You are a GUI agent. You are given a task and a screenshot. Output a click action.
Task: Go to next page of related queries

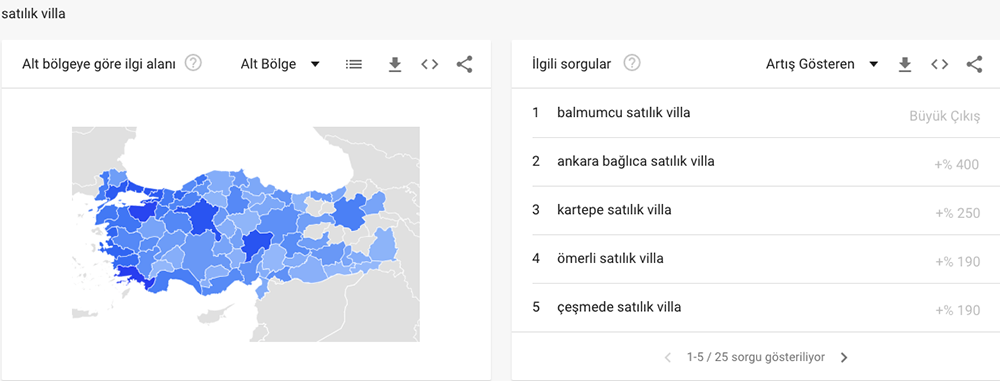pos(844,357)
